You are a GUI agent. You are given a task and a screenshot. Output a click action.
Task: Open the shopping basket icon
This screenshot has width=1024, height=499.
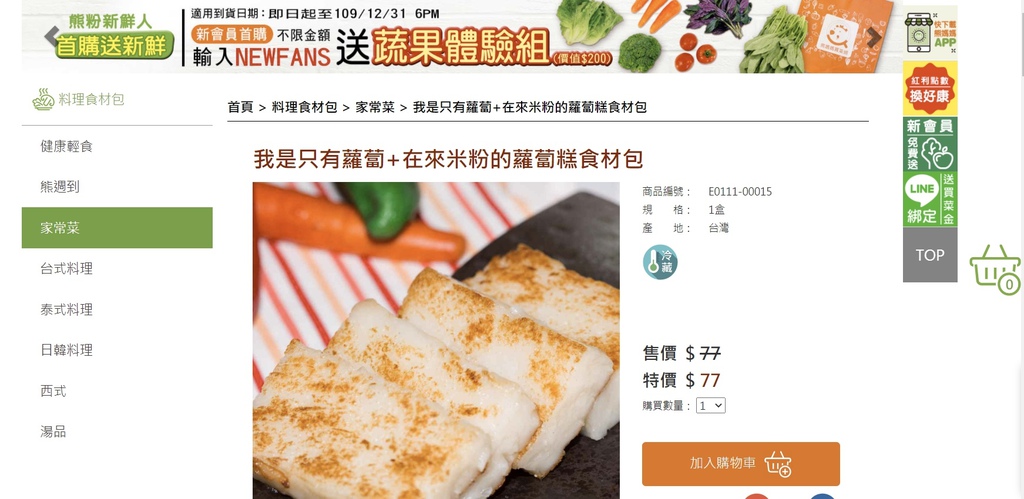point(995,269)
